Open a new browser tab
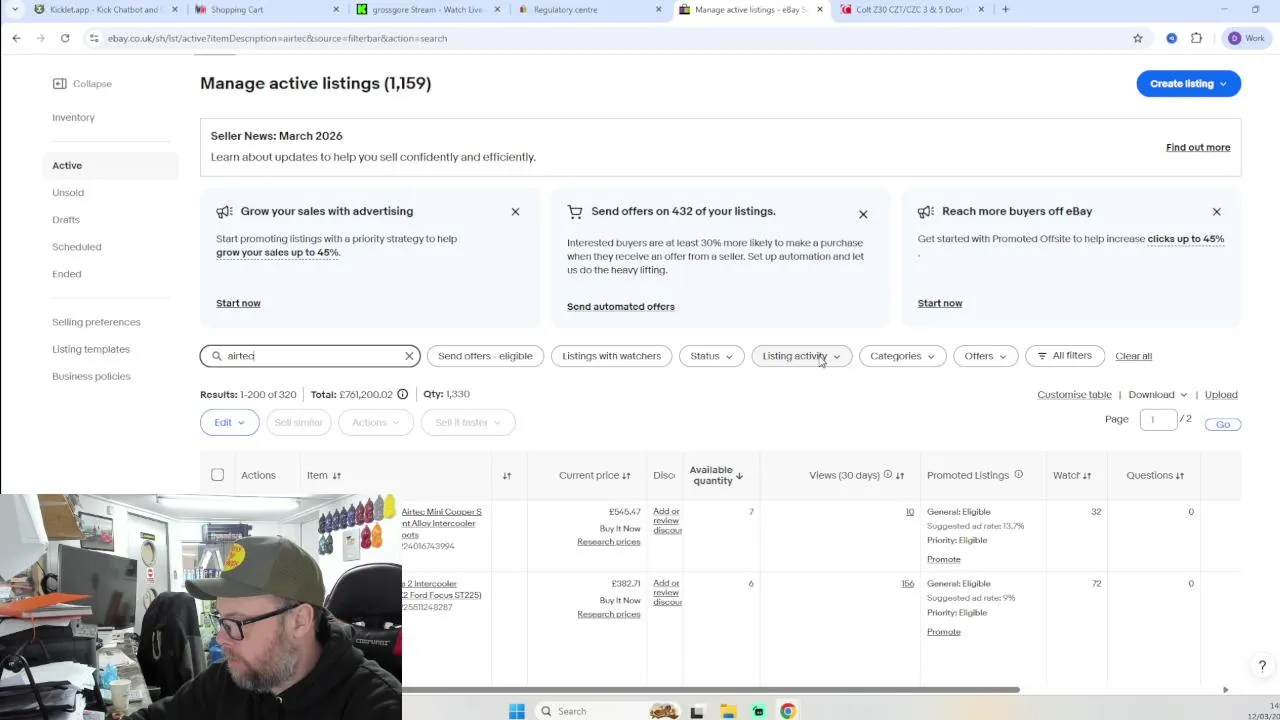The width and height of the screenshot is (1280, 720). pos(1005,10)
